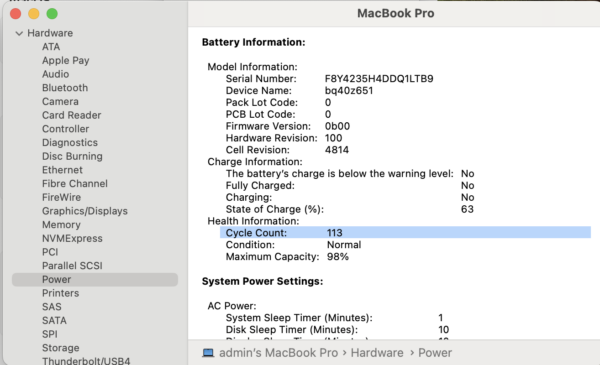Viewport: 600px width, 365px height.
Task: Select SPI in the sidebar
Action: click(x=50, y=334)
